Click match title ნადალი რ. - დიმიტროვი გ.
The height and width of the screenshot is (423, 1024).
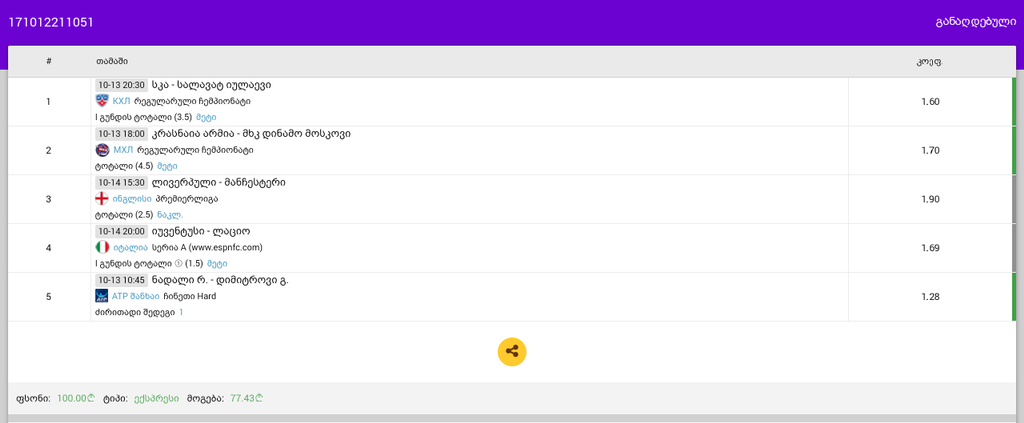point(220,280)
